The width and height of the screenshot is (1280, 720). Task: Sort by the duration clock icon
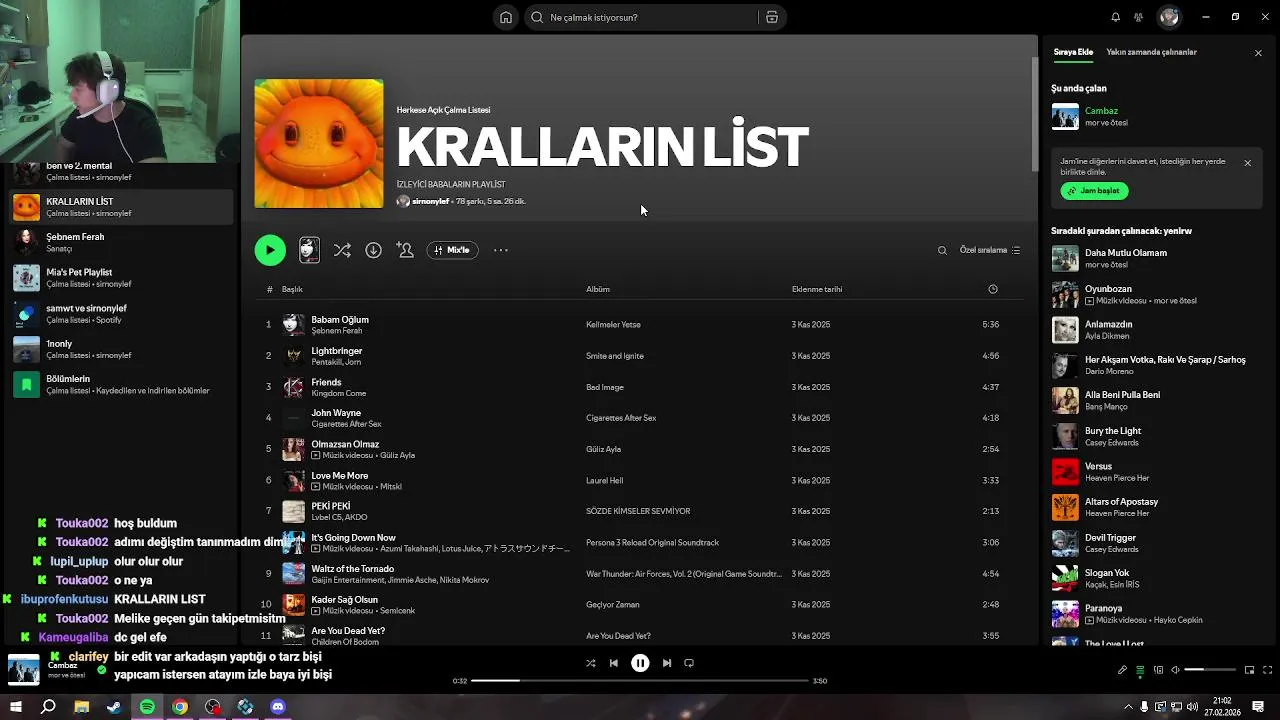click(993, 289)
